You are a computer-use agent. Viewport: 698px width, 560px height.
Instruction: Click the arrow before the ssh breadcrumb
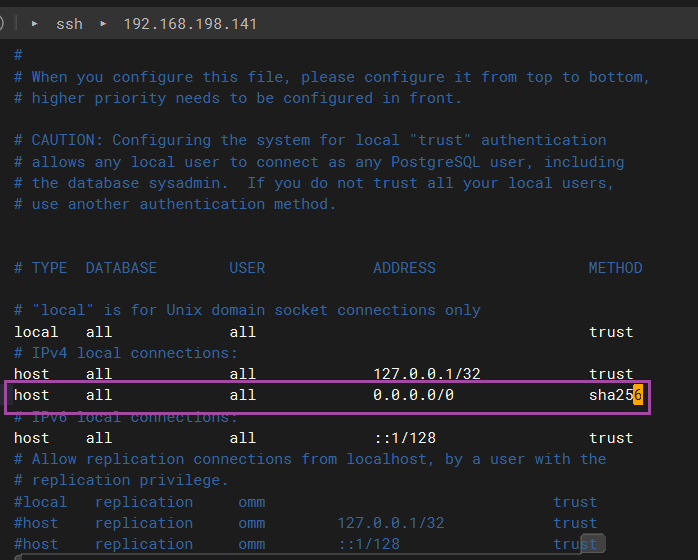point(35,24)
